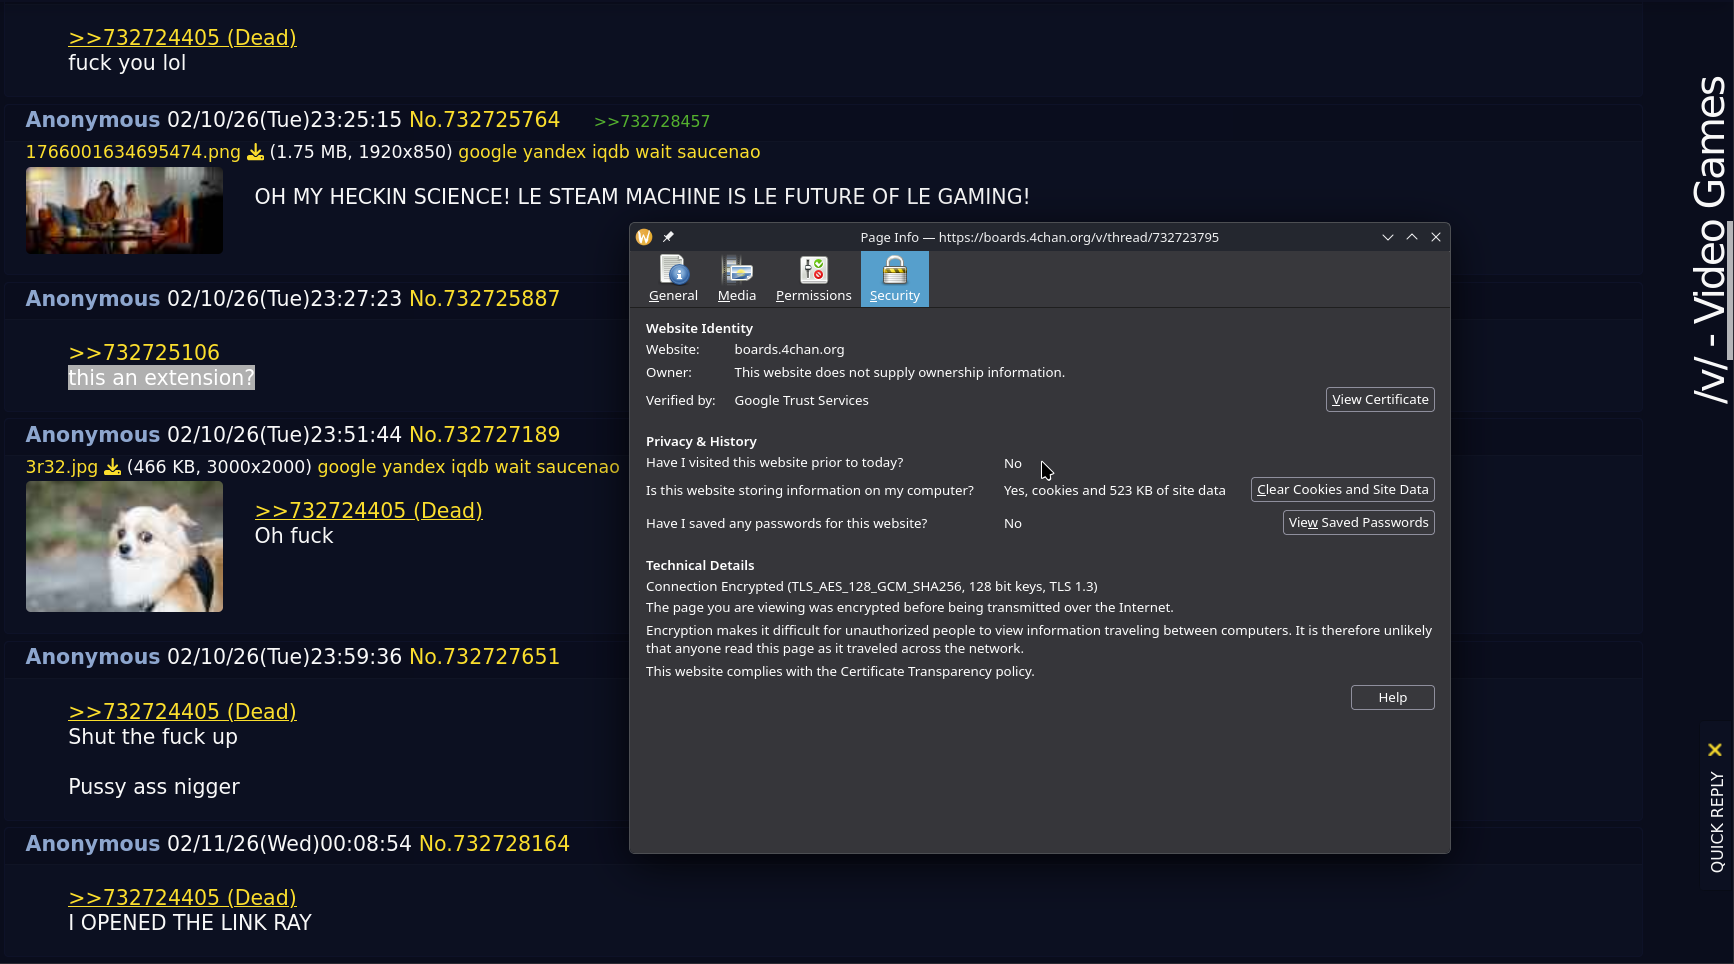Click the Waterfox icon in Page Info title bar
This screenshot has width=1734, height=964.
tap(644, 237)
